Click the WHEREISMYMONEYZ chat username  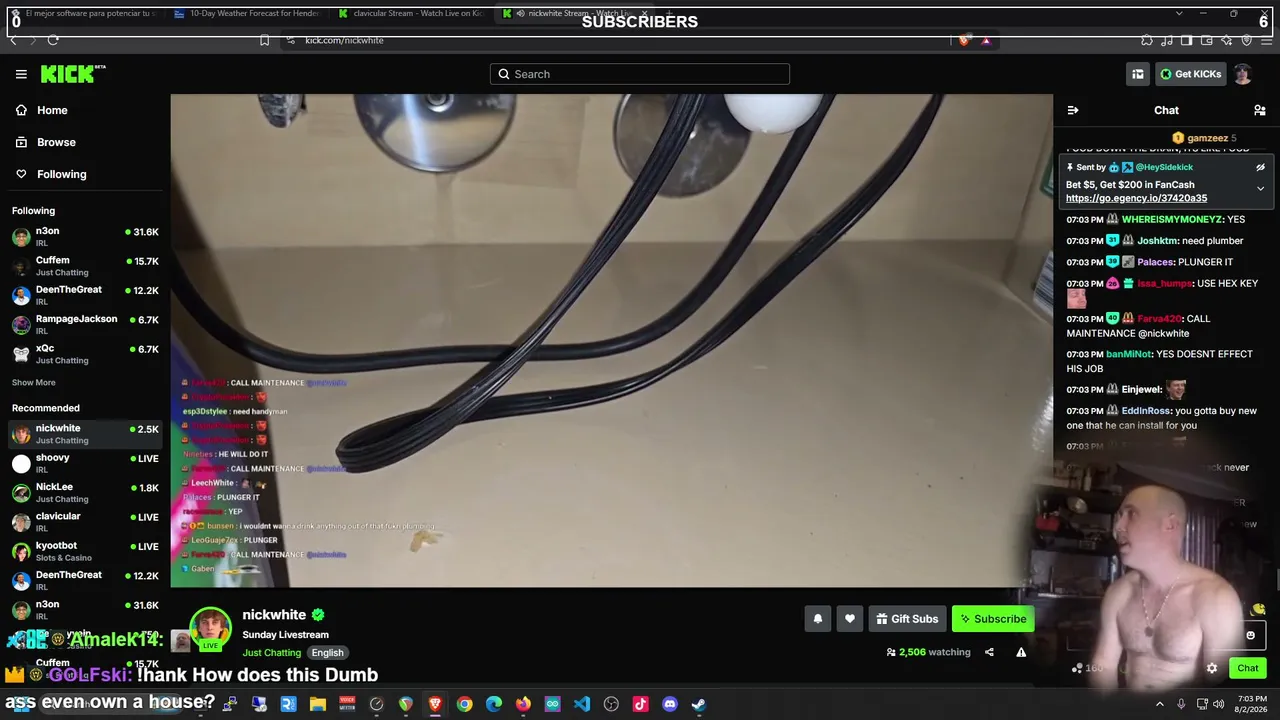1172,219
